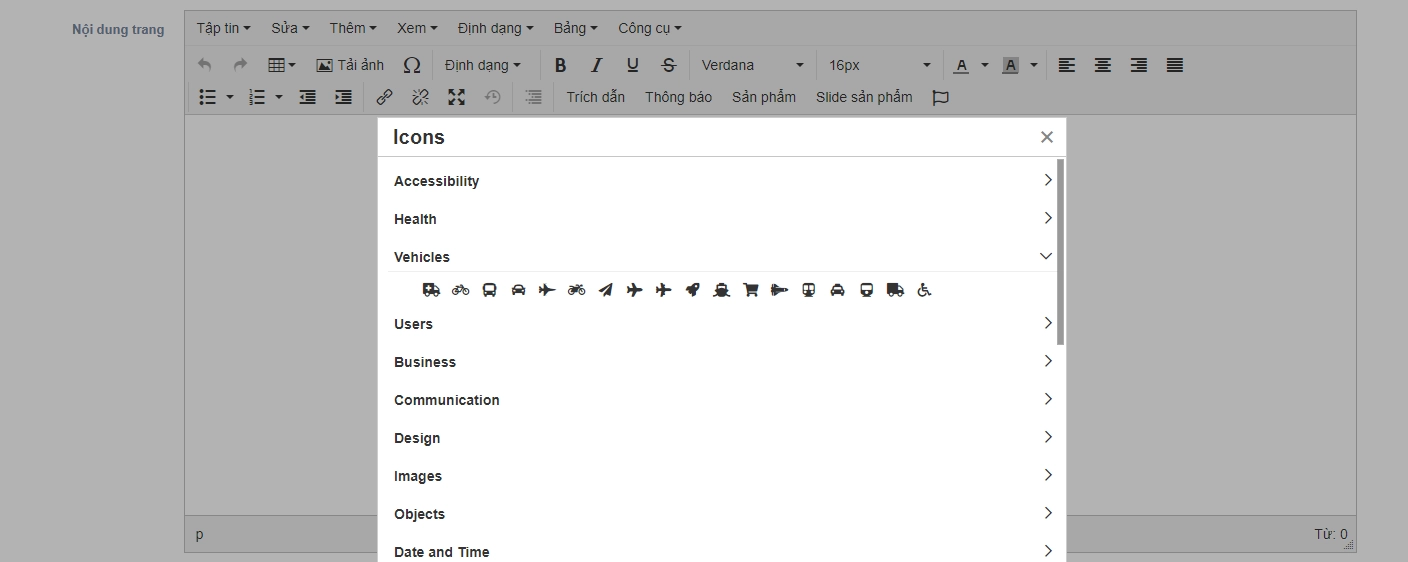Image resolution: width=1408 pixels, height=562 pixels.
Task: Pick the bicycle icon
Action: pyautogui.click(x=460, y=290)
